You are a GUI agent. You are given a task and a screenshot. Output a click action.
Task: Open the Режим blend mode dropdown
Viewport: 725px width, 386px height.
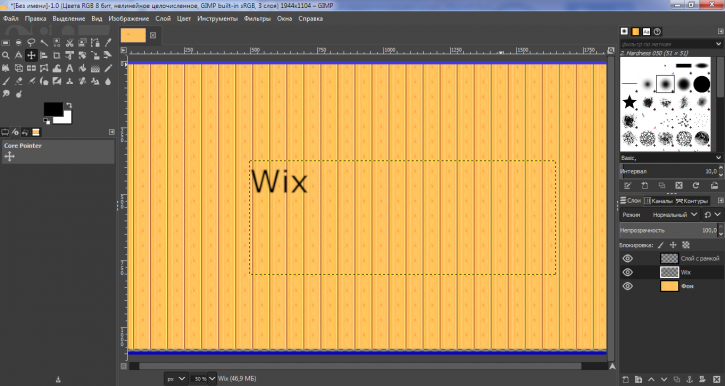(675, 214)
